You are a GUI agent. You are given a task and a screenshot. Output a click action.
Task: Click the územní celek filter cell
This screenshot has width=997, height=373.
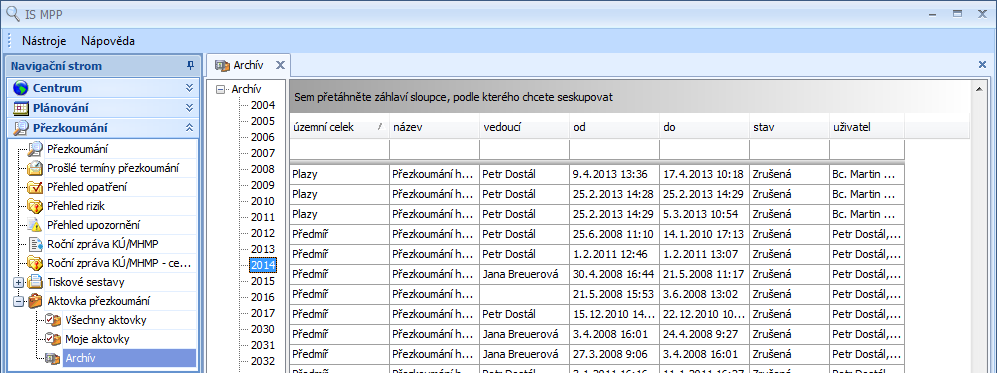click(340, 150)
